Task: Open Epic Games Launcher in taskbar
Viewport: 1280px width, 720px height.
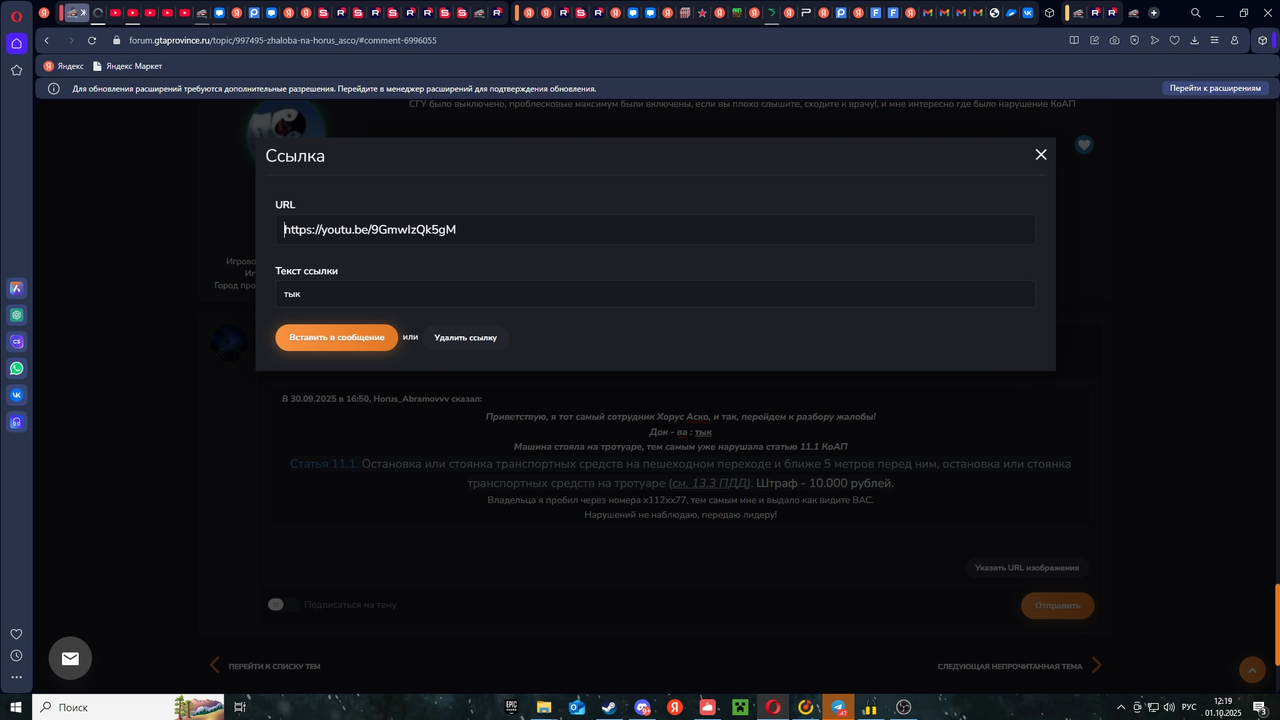Action: pyautogui.click(x=511, y=707)
